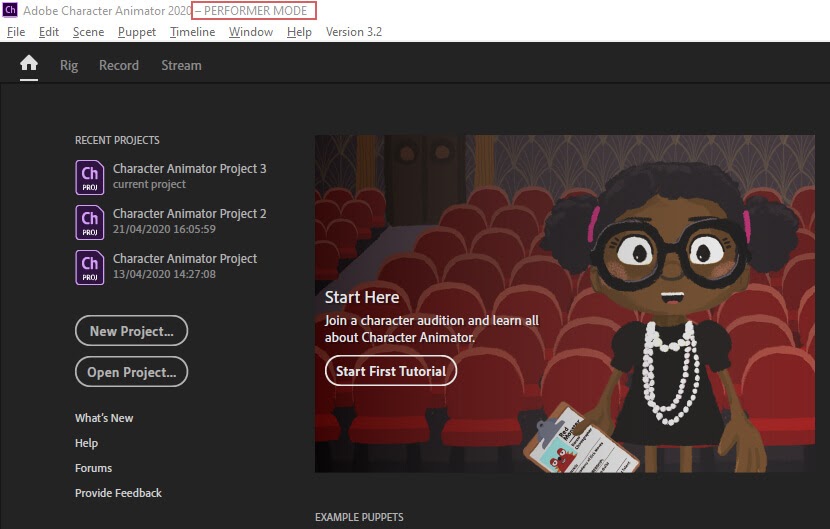Open Character Animator Project from 13/04/2020
This screenshot has width=830, height=529.
185,258
